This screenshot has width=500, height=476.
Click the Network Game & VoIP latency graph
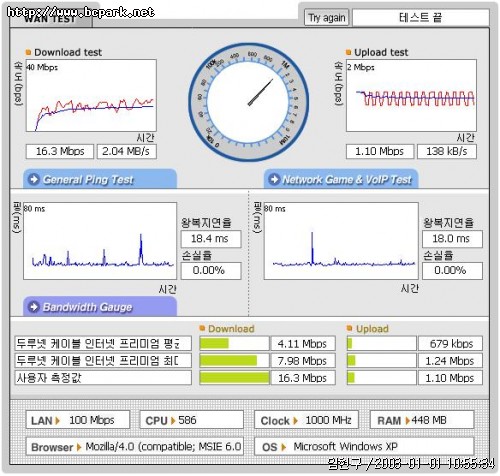coord(341,241)
